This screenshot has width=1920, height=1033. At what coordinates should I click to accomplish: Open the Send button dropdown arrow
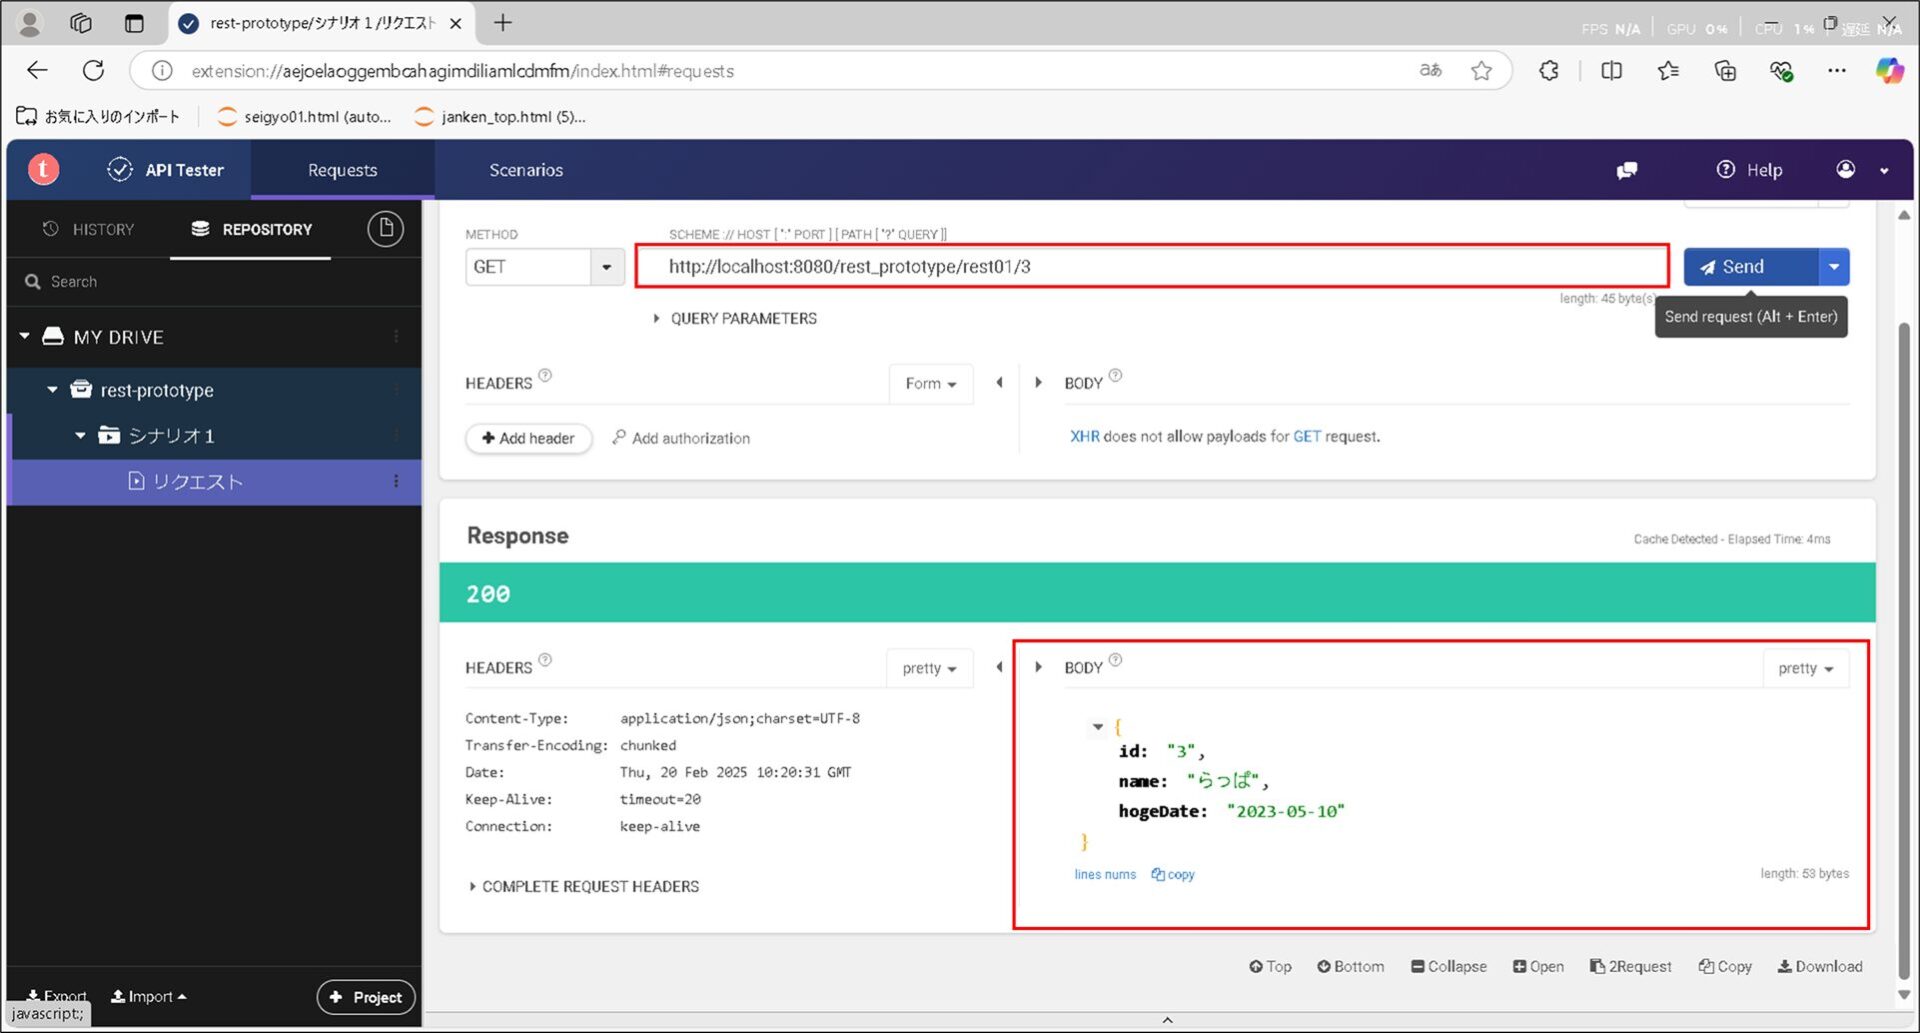pyautogui.click(x=1834, y=267)
